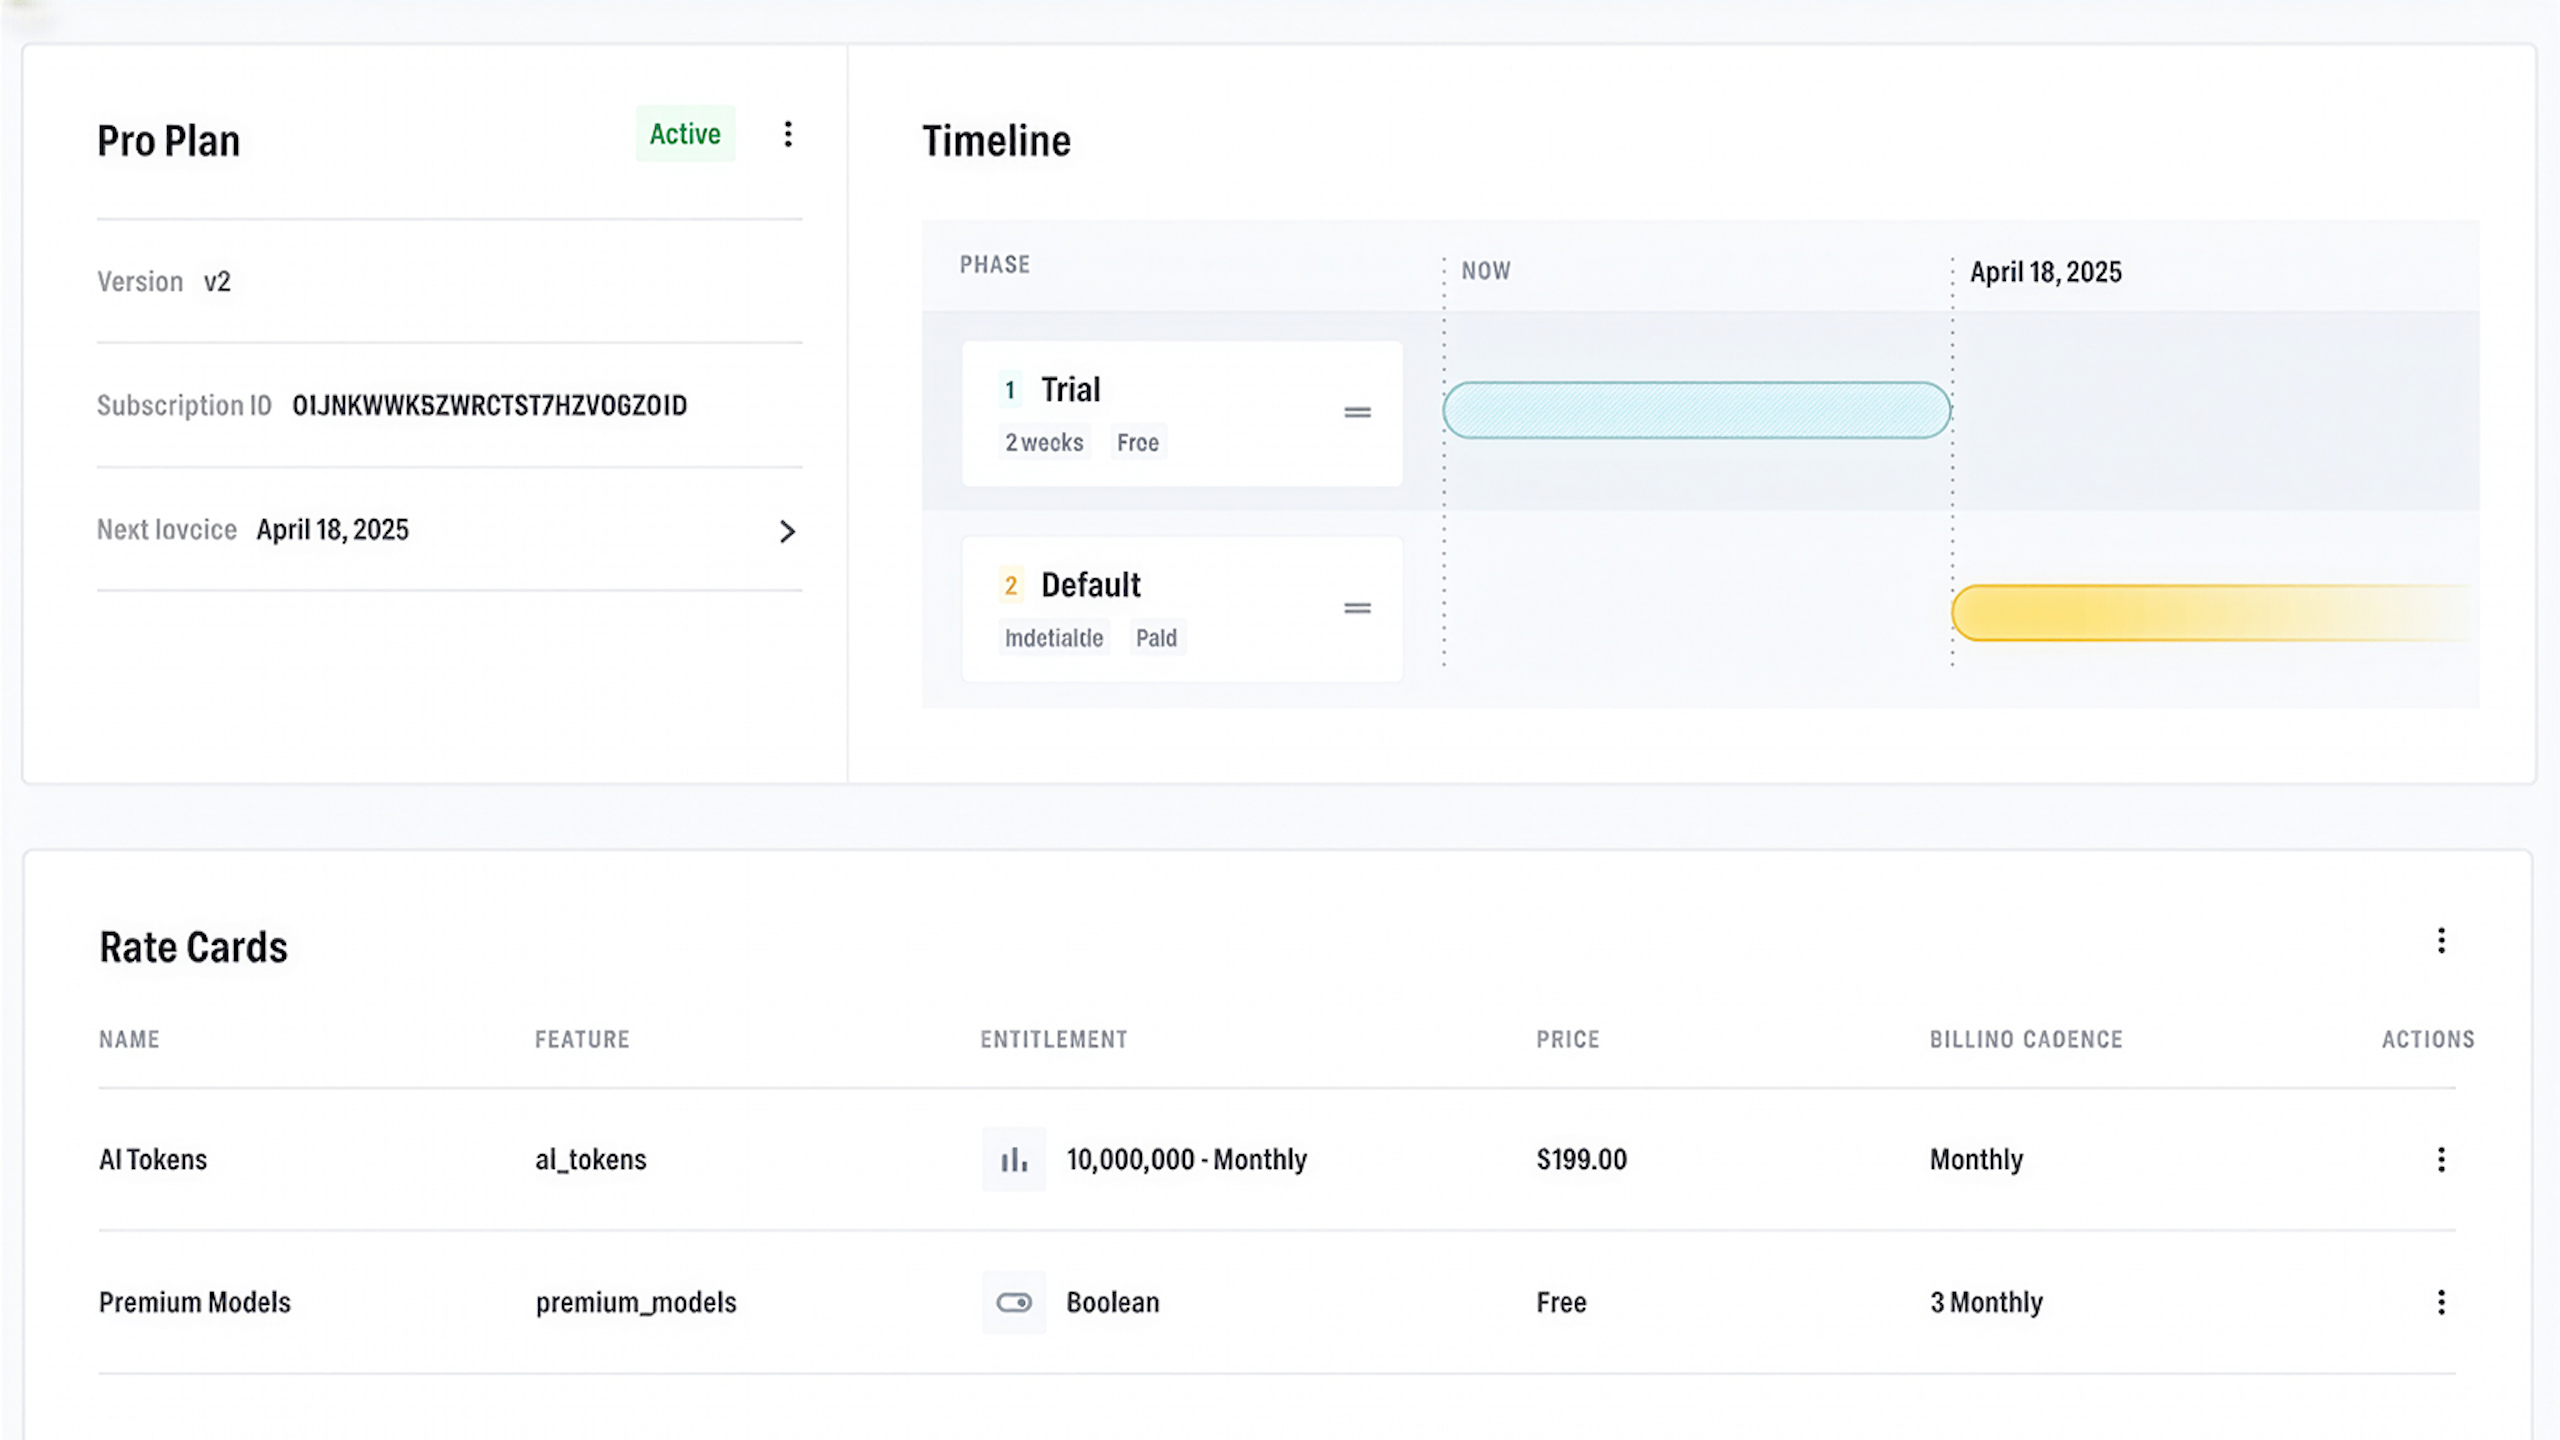Click Boolean entitlement toggle icon
The width and height of the screenshot is (2560, 1440).
tap(1013, 1302)
